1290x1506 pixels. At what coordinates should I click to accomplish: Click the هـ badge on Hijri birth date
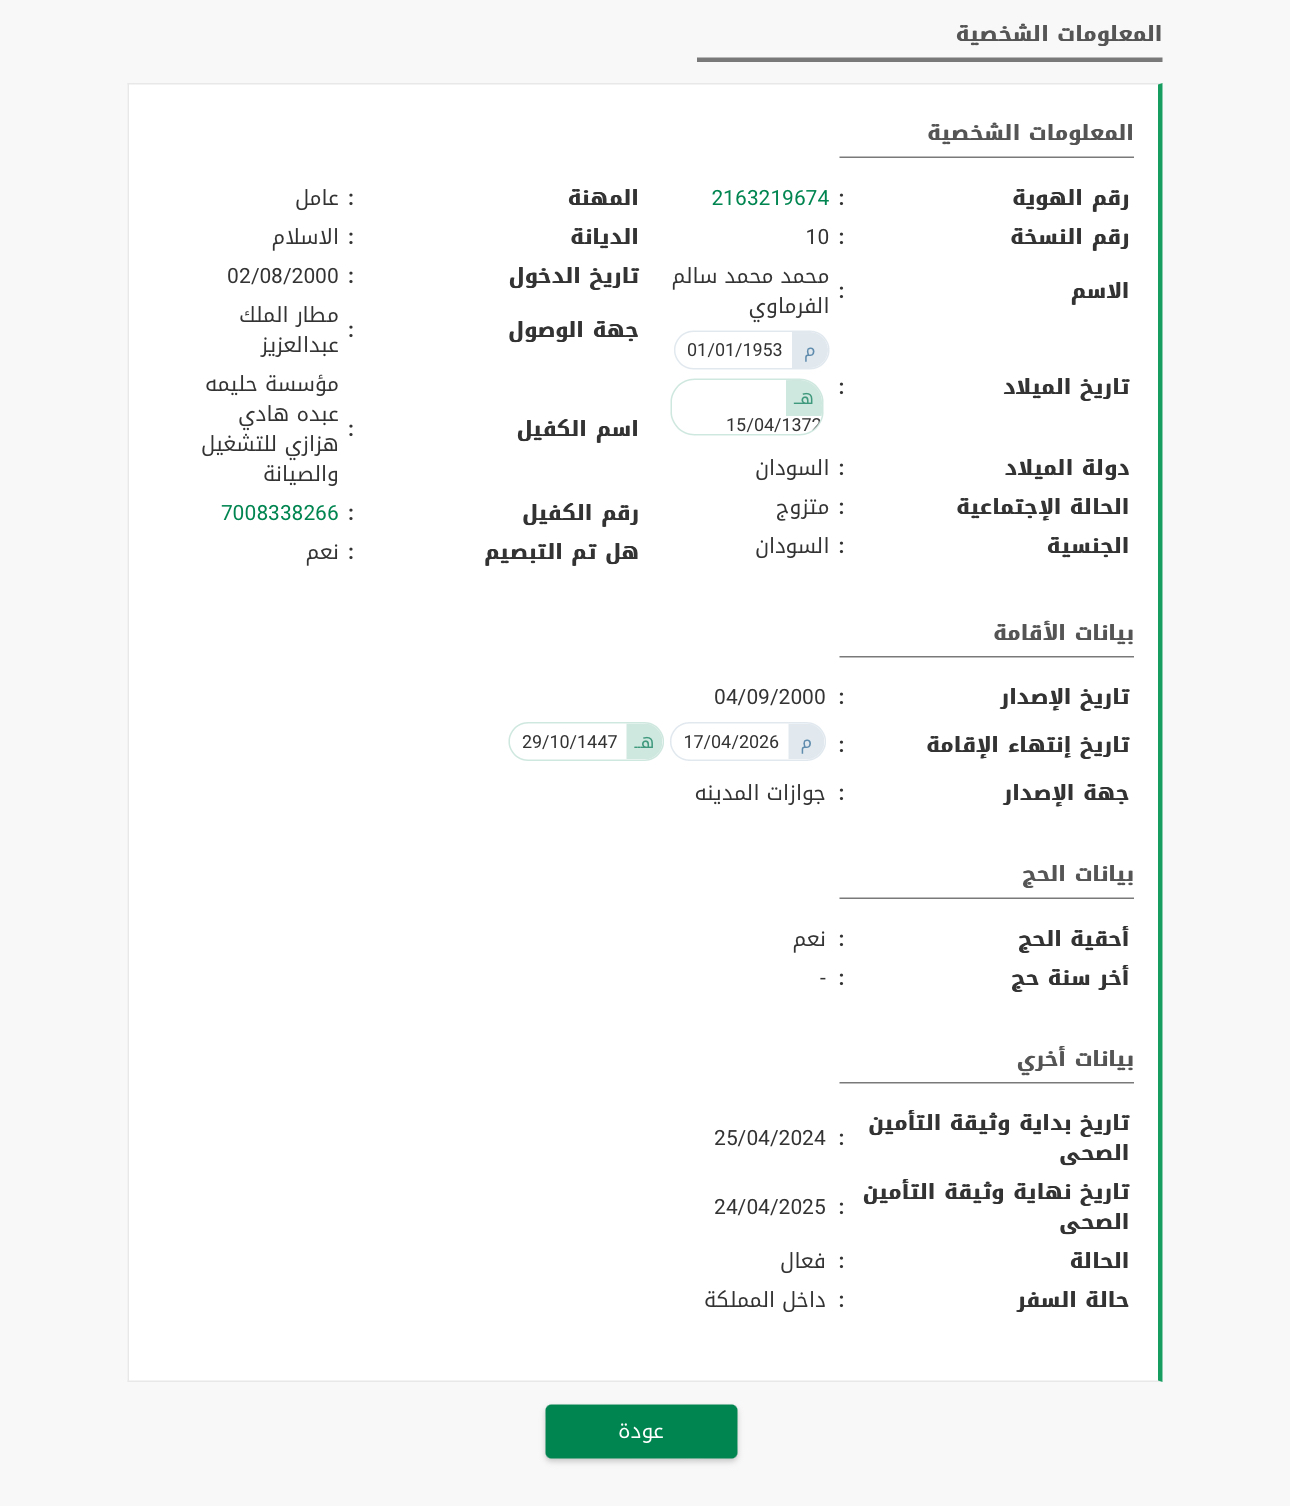pos(804,398)
